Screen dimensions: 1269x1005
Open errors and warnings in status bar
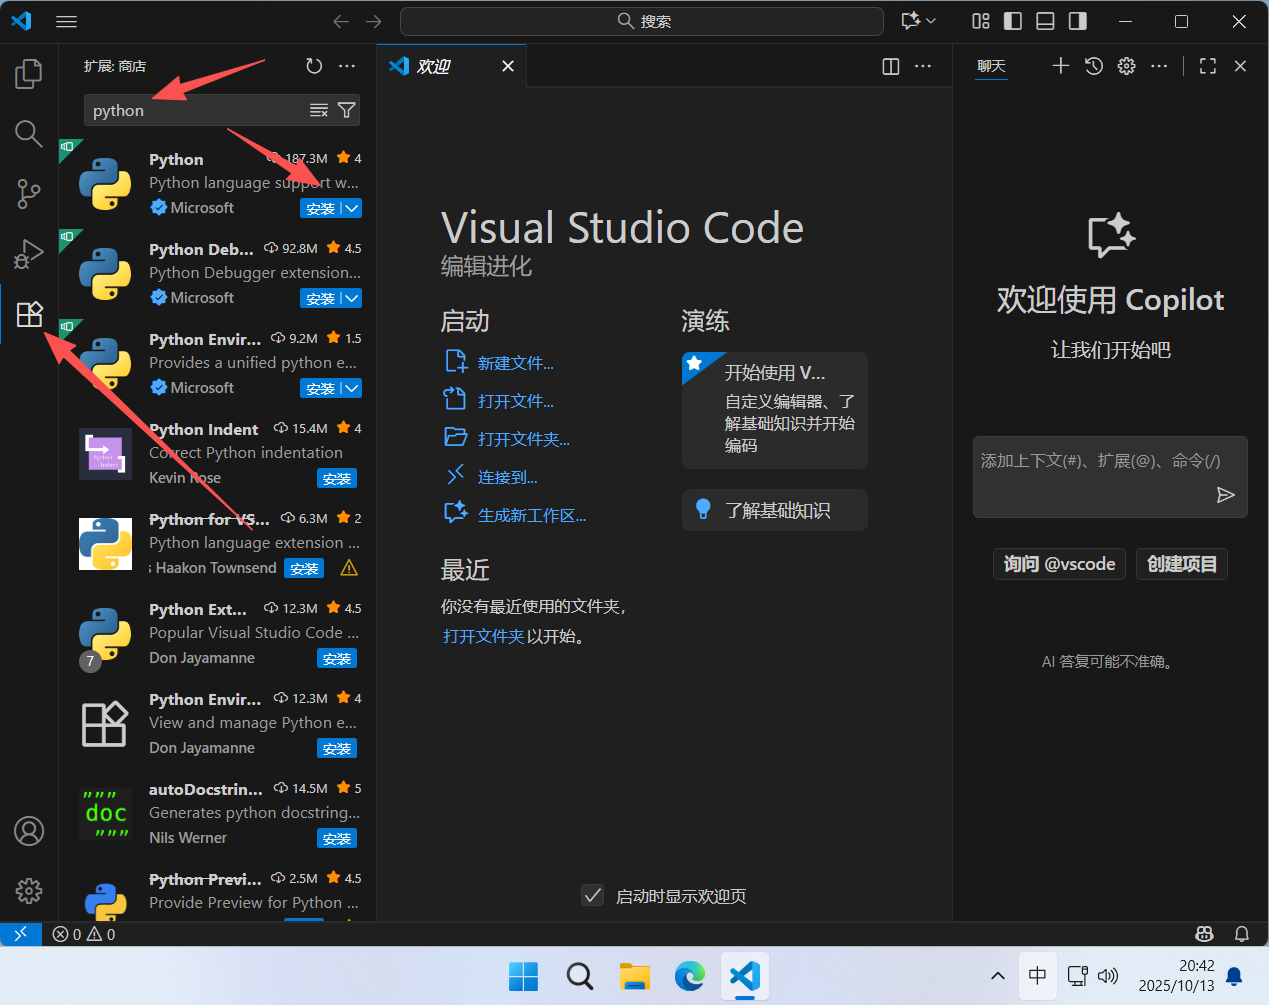click(84, 934)
